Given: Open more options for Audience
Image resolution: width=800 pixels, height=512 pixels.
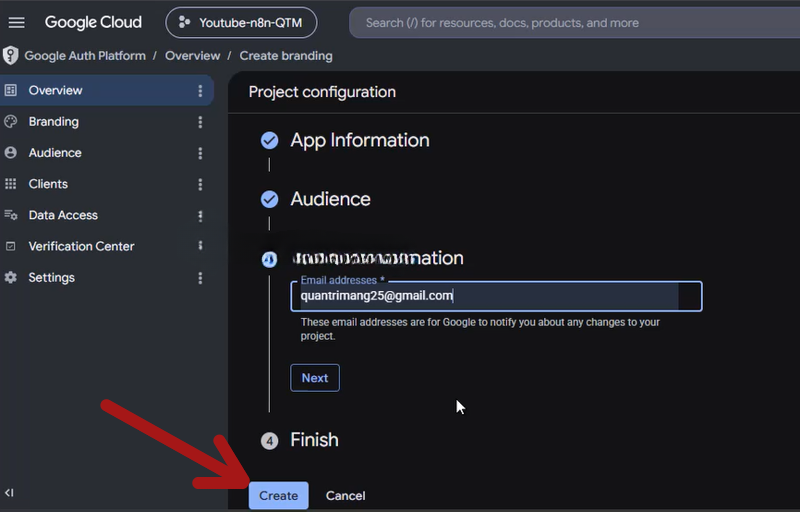Looking at the screenshot, I should click(x=200, y=153).
